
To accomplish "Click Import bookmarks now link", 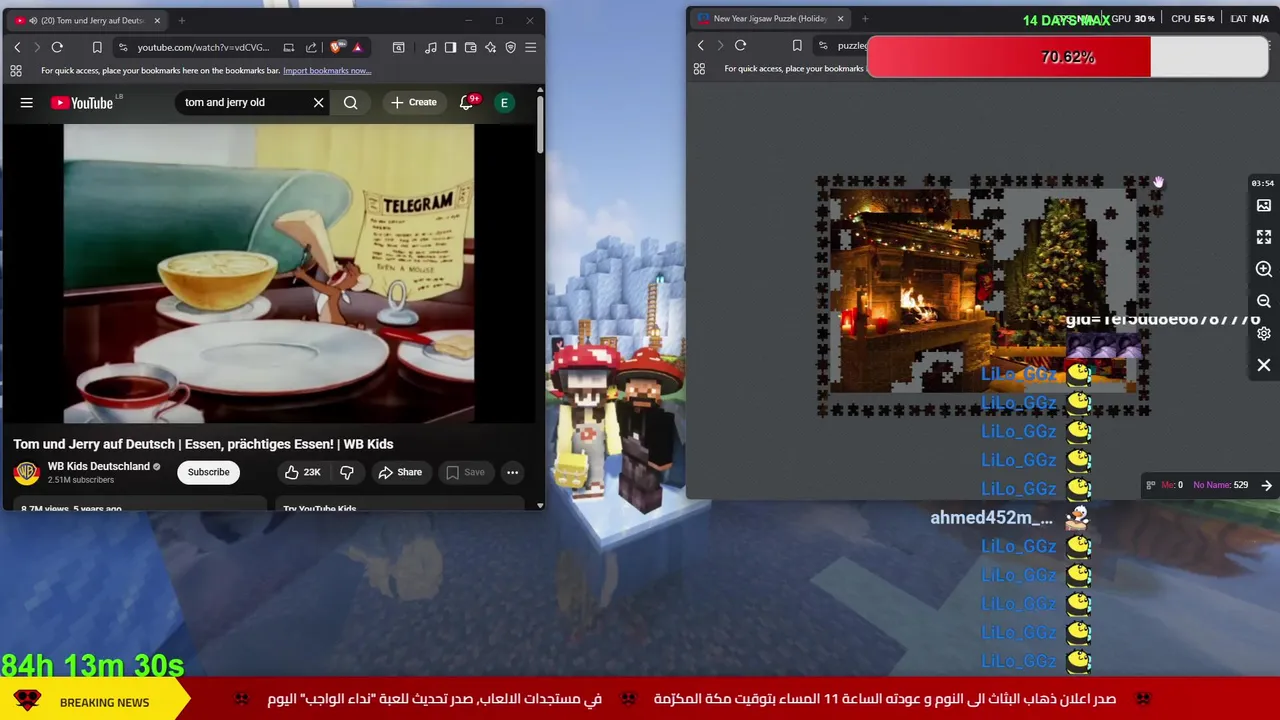I will tap(327, 71).
